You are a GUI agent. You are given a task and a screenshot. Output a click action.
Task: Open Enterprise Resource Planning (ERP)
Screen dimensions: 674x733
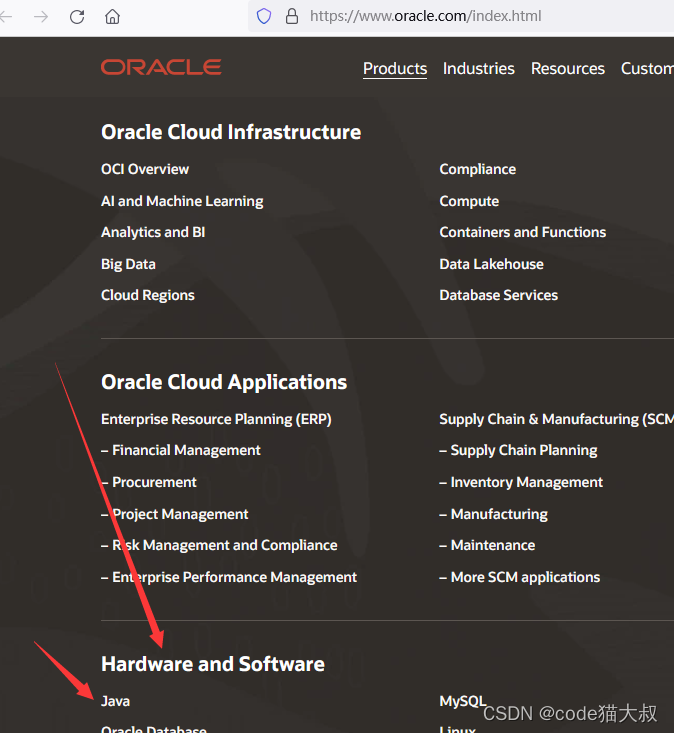coord(216,419)
